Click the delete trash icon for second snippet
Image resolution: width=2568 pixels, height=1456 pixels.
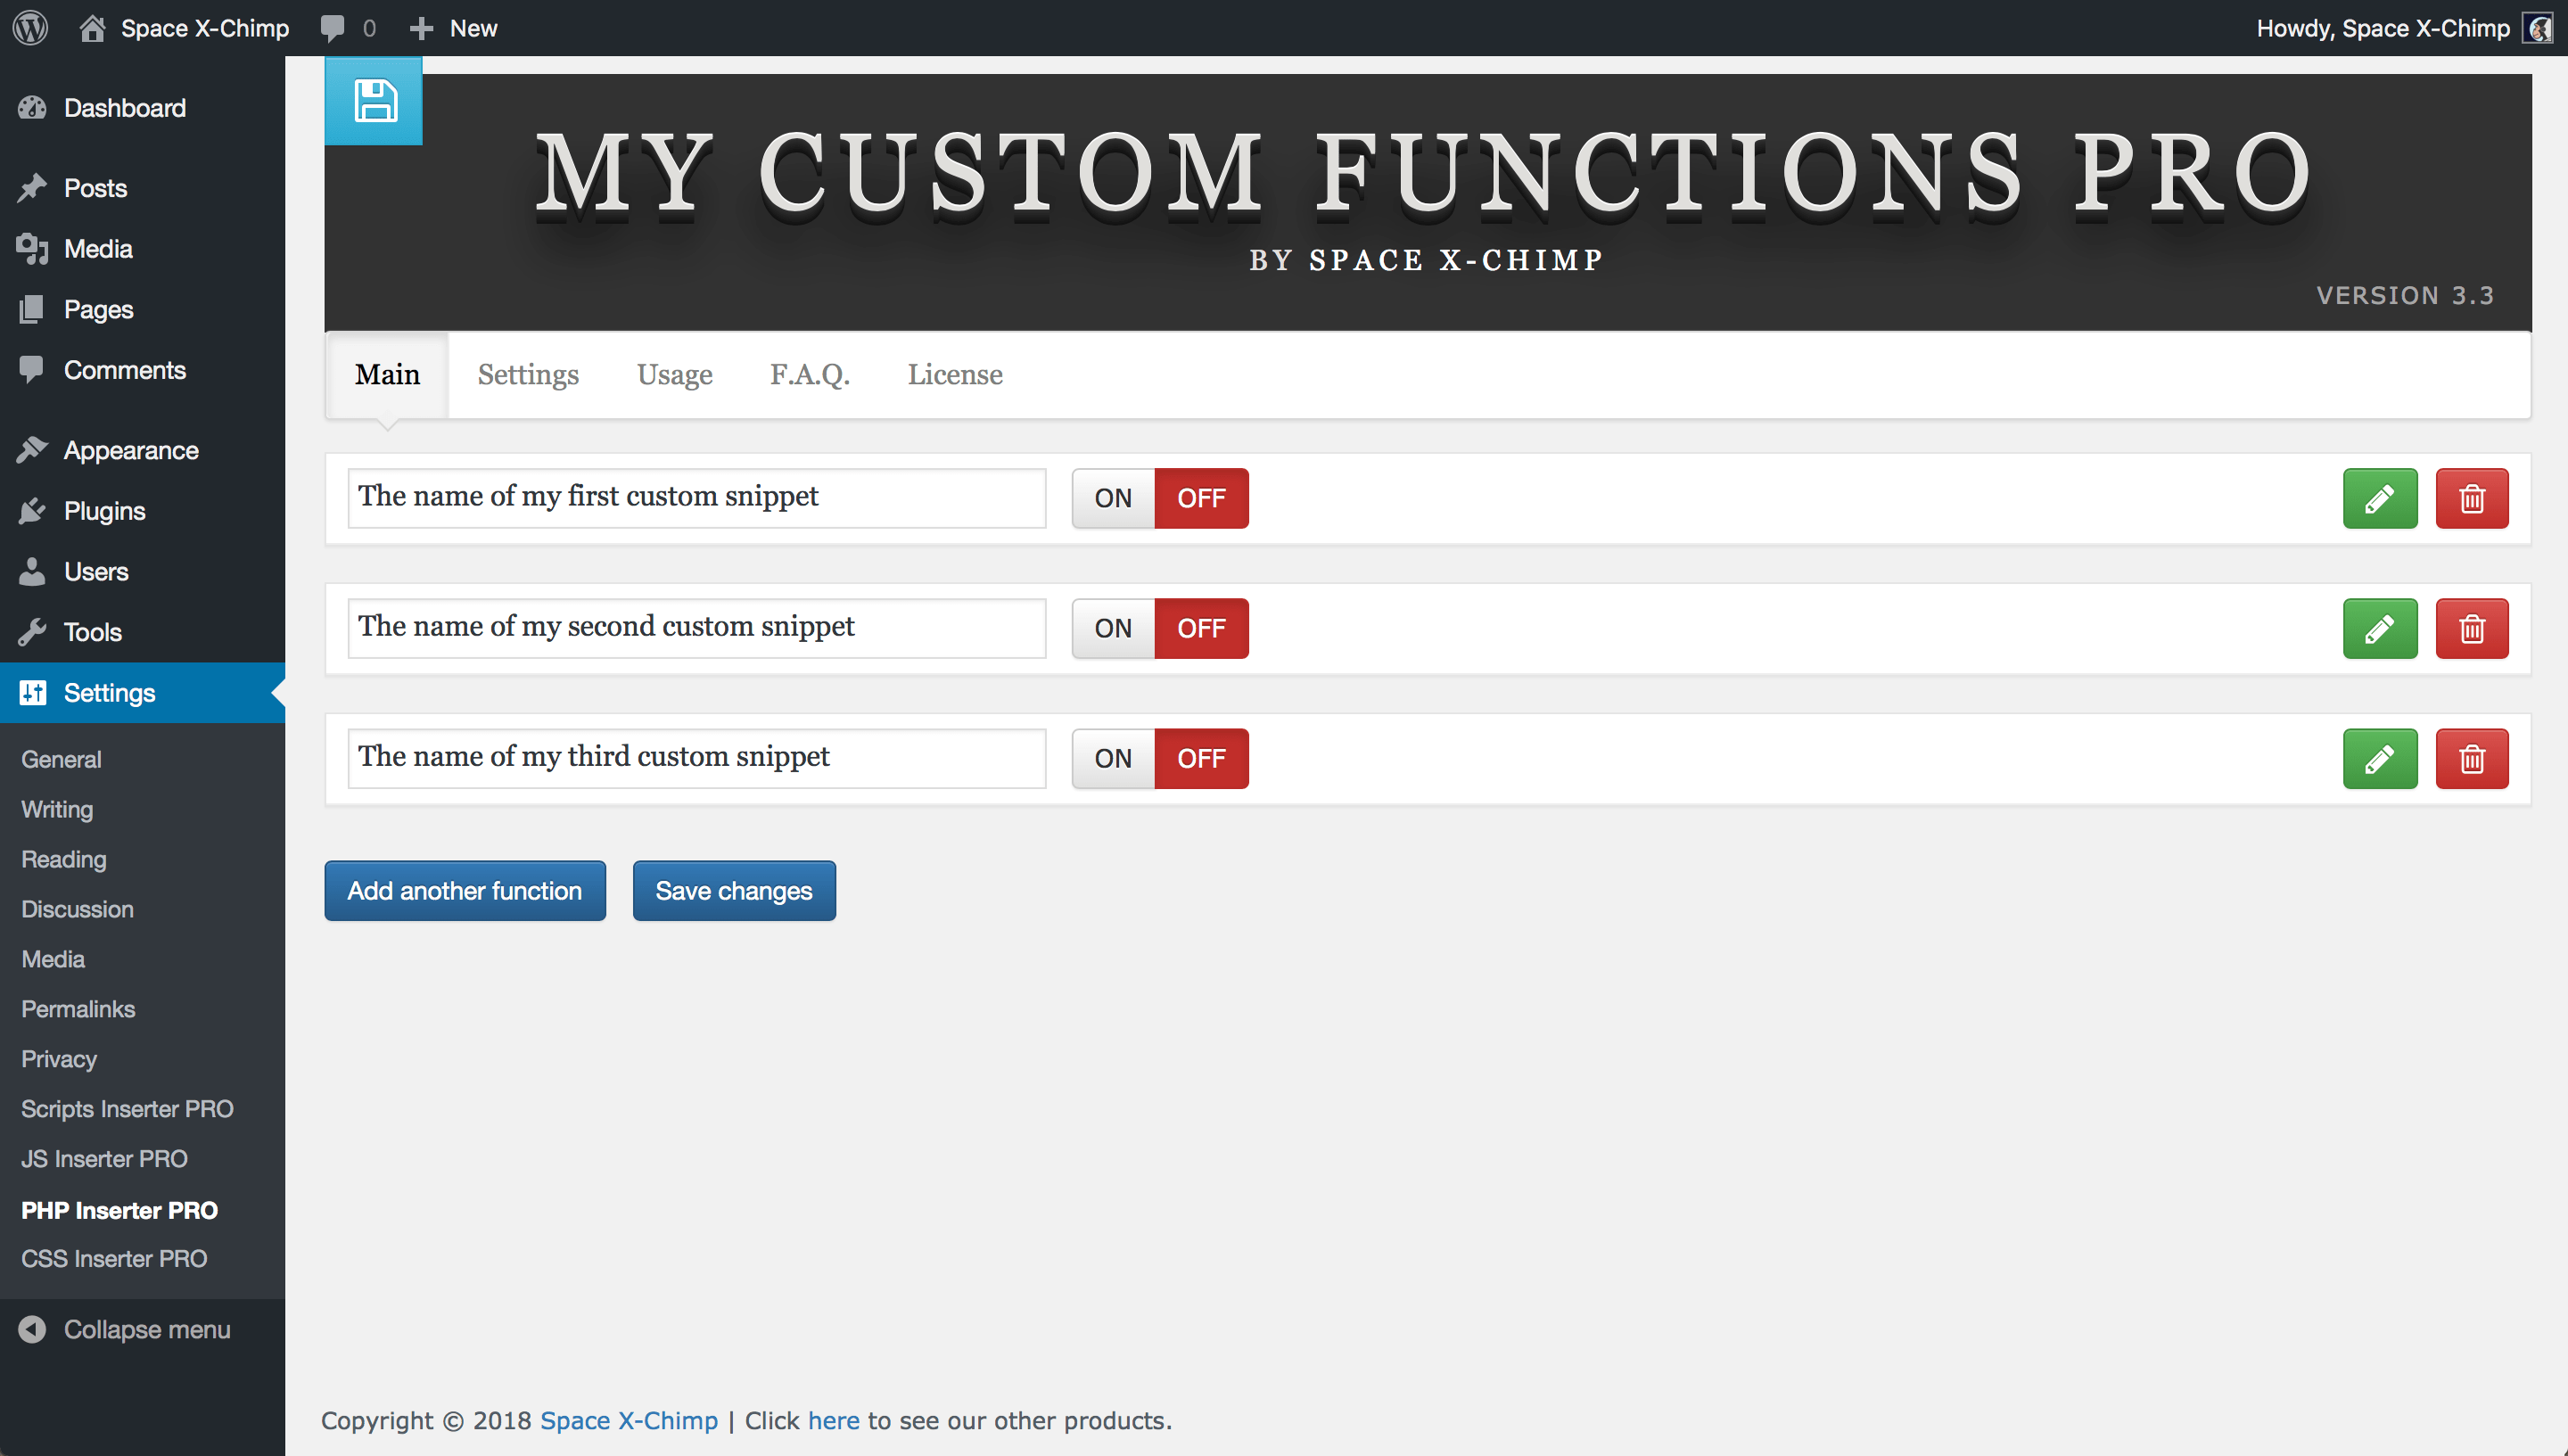[x=2473, y=628]
